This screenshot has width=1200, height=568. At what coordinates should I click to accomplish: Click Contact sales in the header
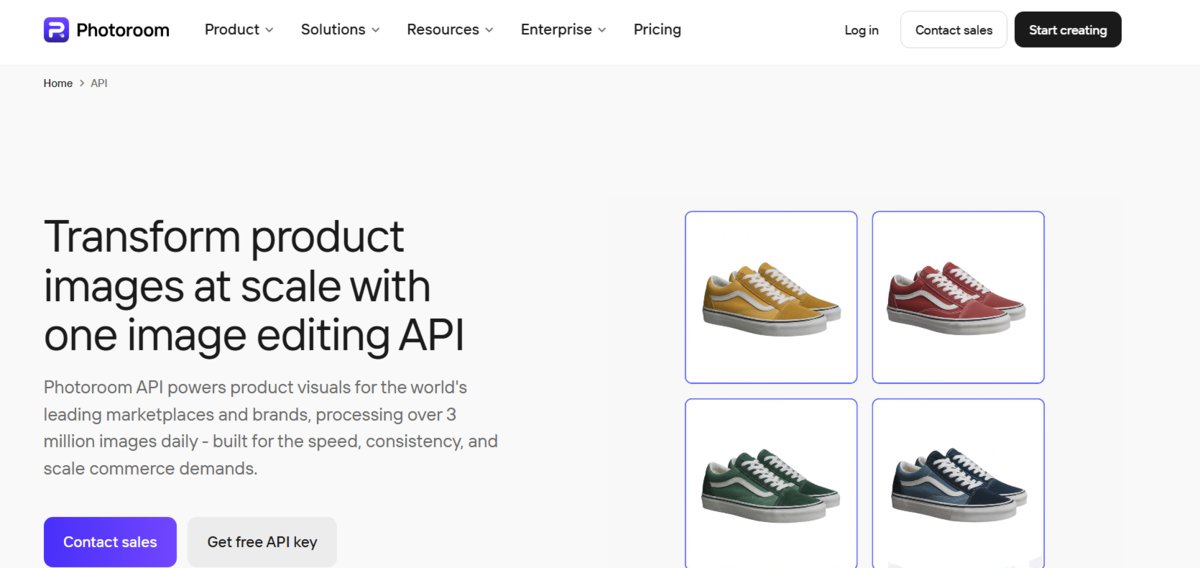tap(954, 30)
